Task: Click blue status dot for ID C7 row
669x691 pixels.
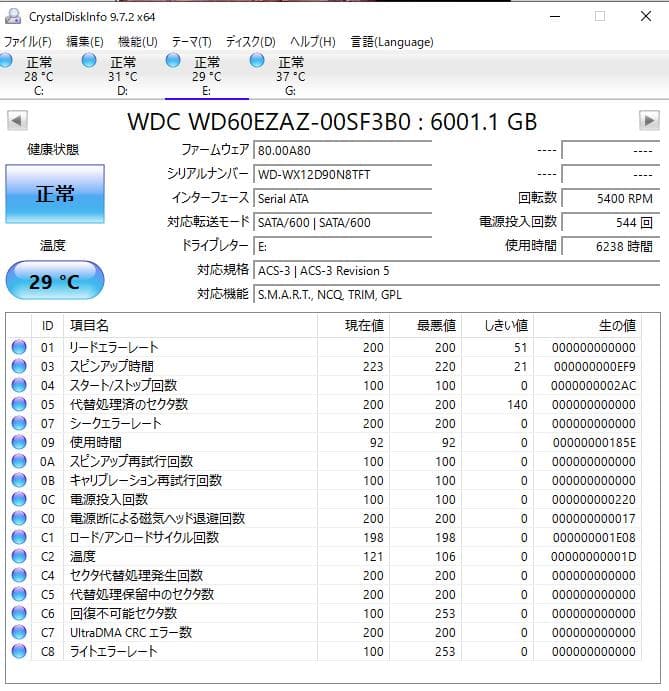Action: click(19, 632)
